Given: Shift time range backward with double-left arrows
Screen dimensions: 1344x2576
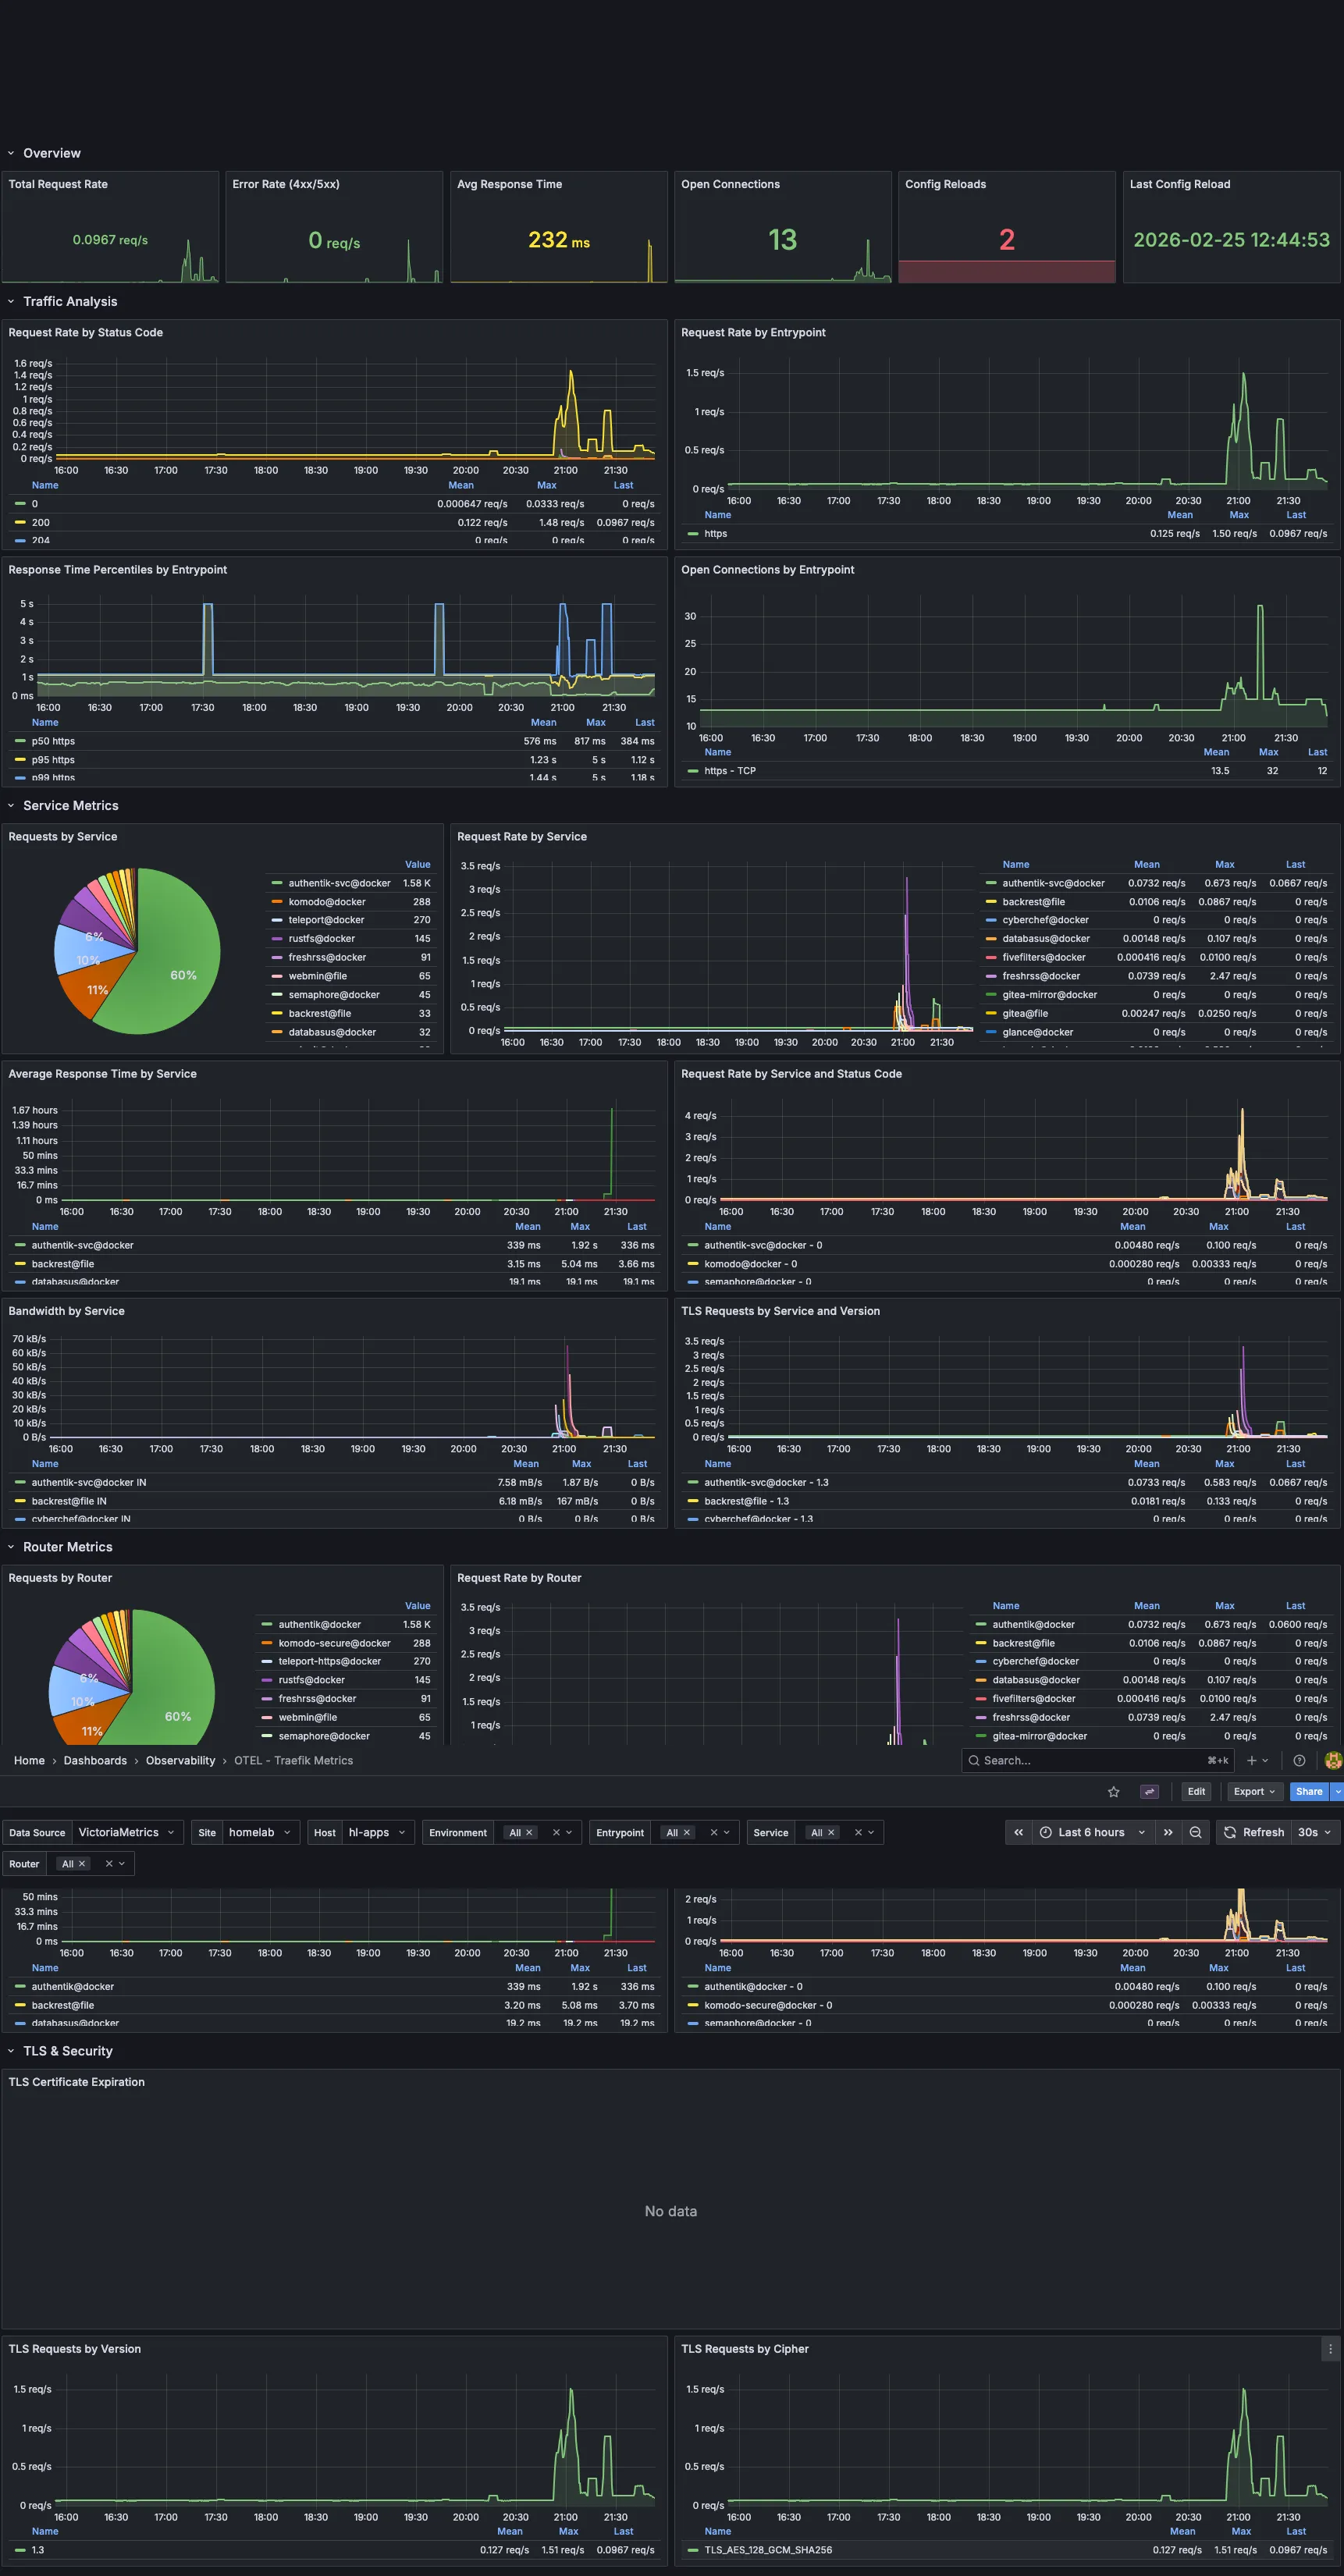Looking at the screenshot, I should pyautogui.click(x=1018, y=1832).
